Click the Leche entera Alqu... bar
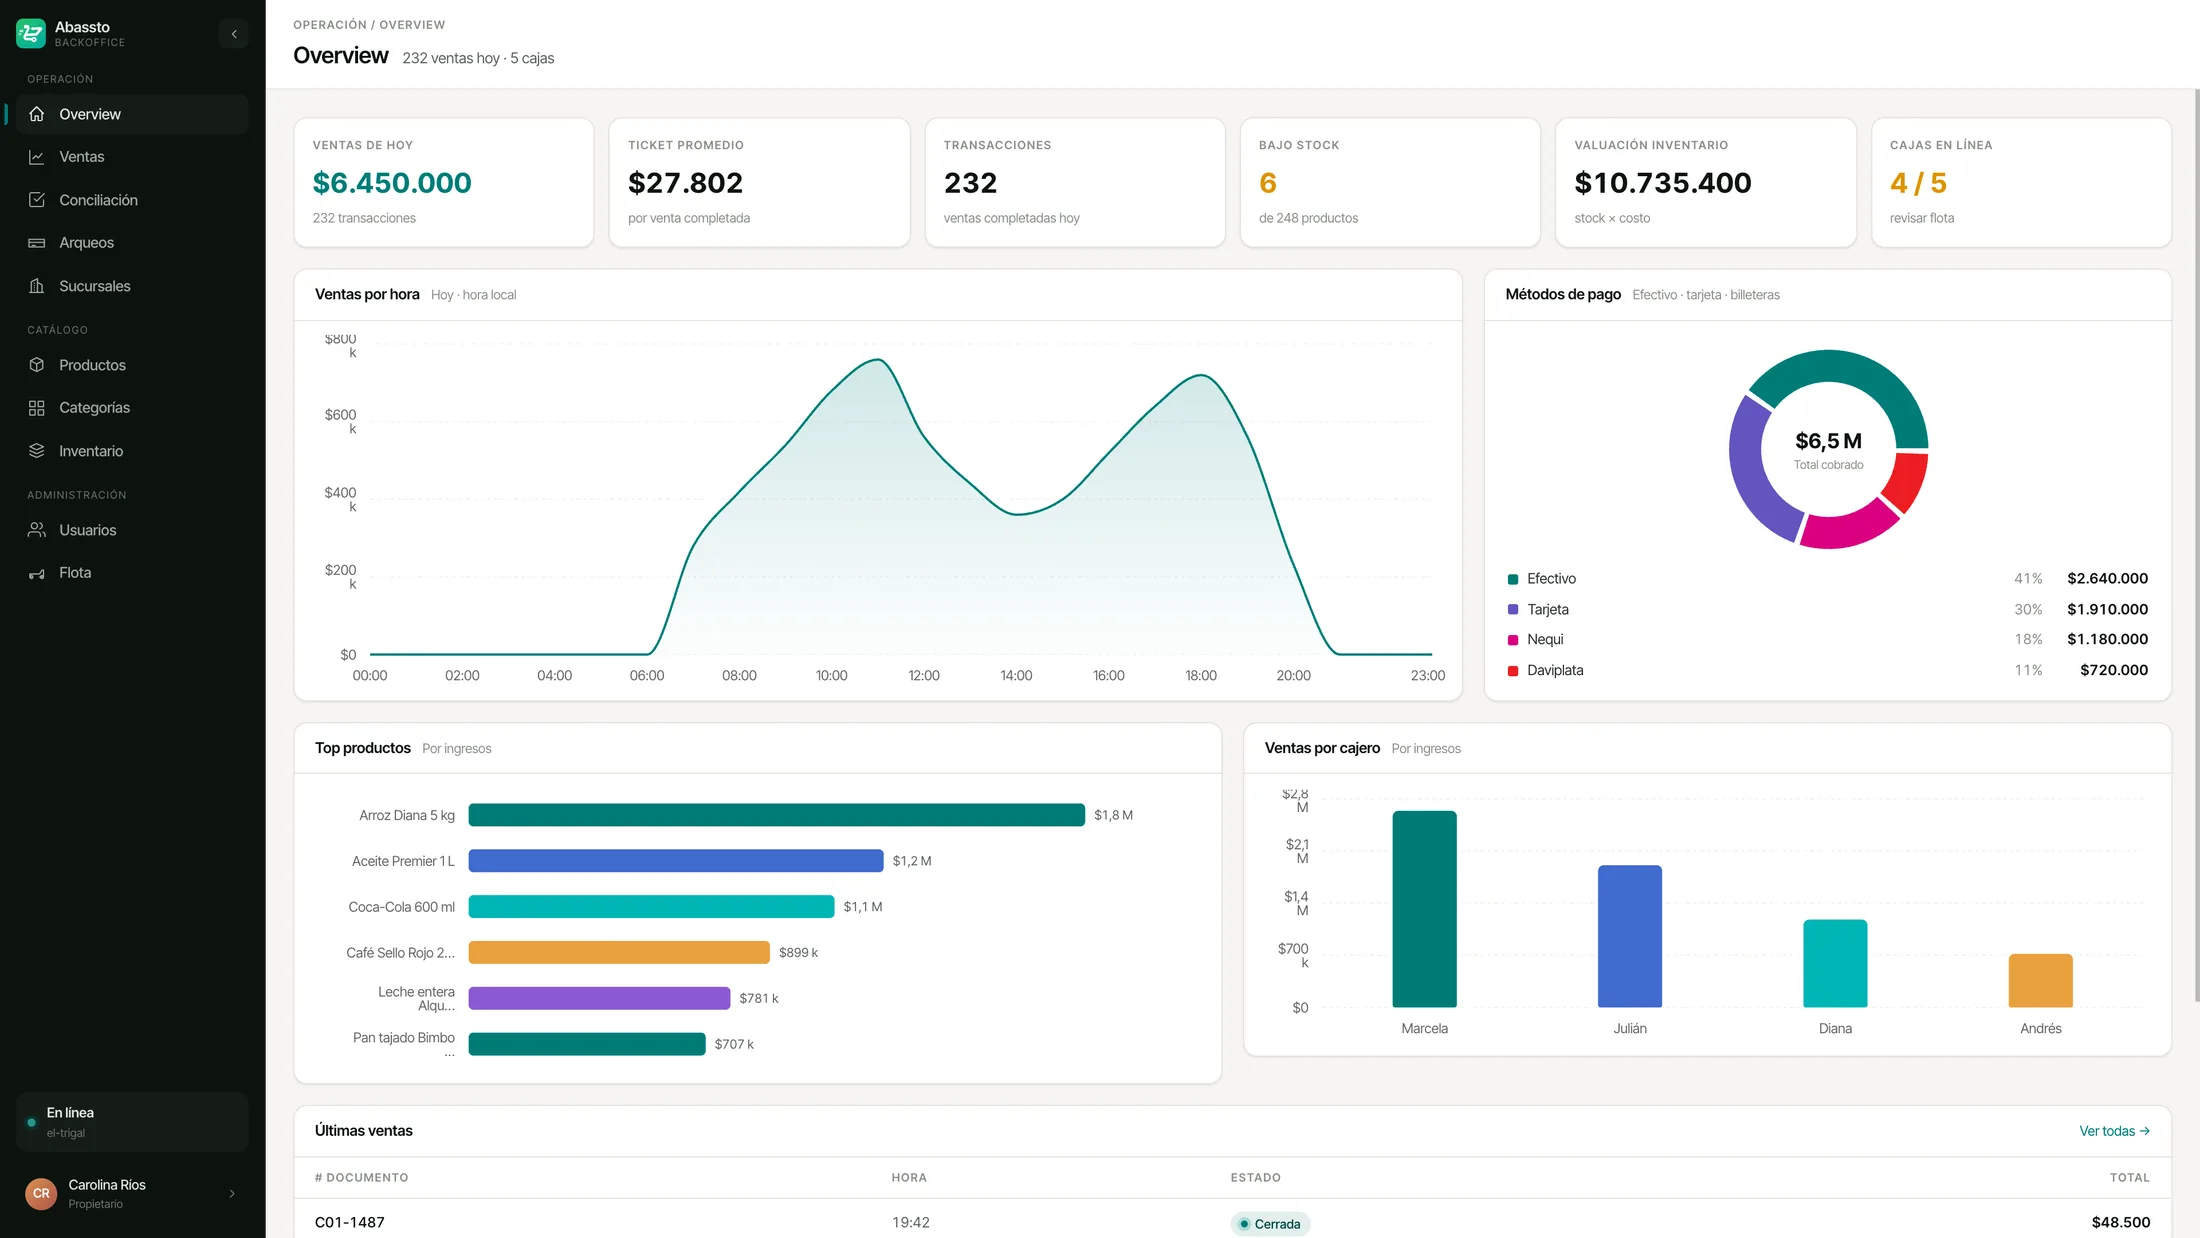2200x1238 pixels. tap(599, 998)
